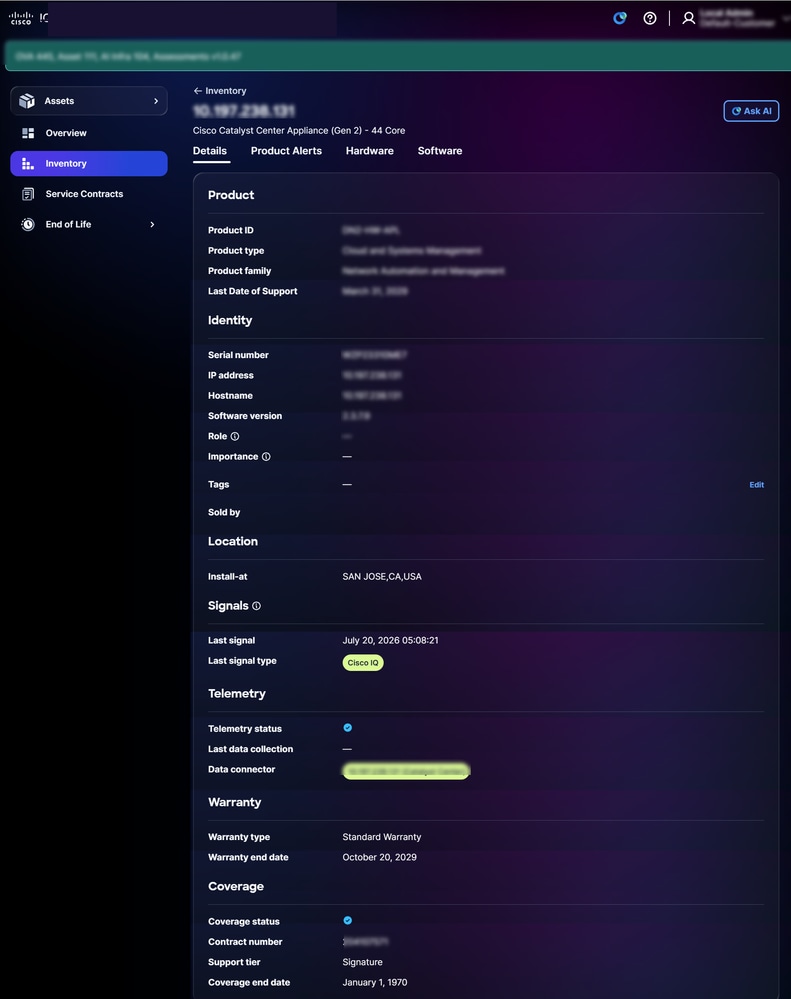Click the Service Contracts document icon
791x999 pixels.
click(28, 194)
